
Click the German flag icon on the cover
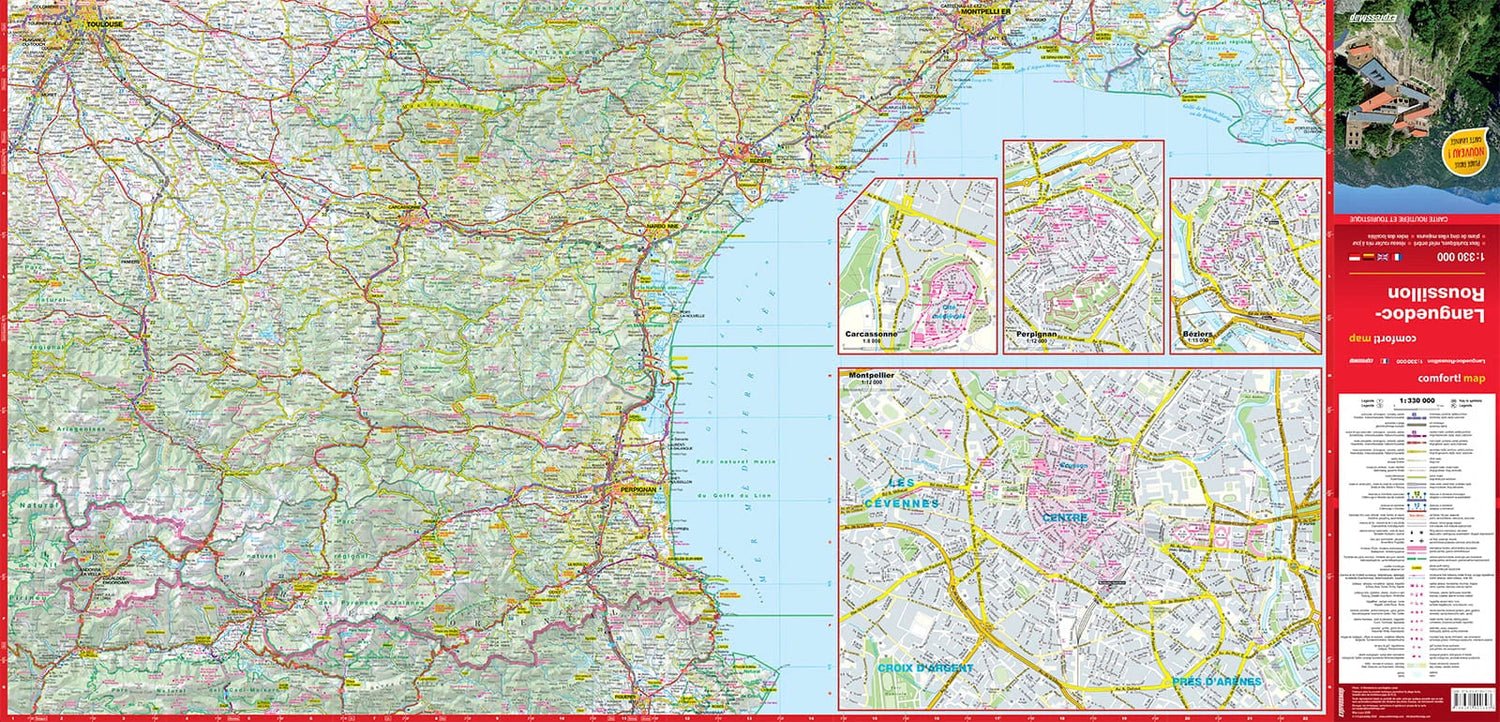coord(1368,256)
